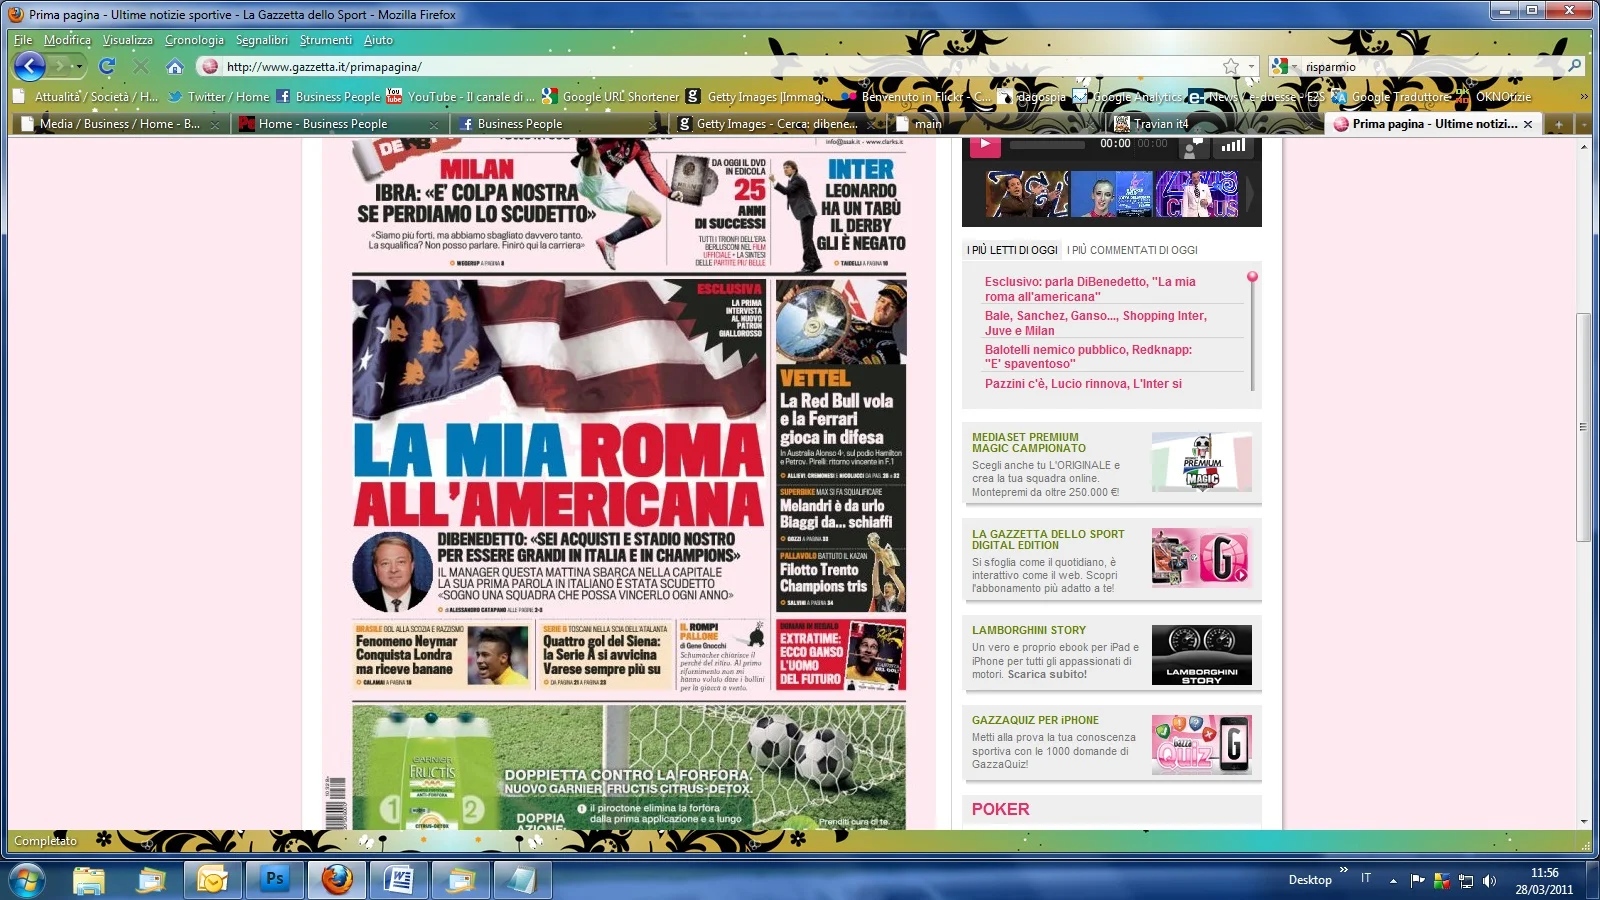Click the Action Center flag tray icon

click(1417, 881)
